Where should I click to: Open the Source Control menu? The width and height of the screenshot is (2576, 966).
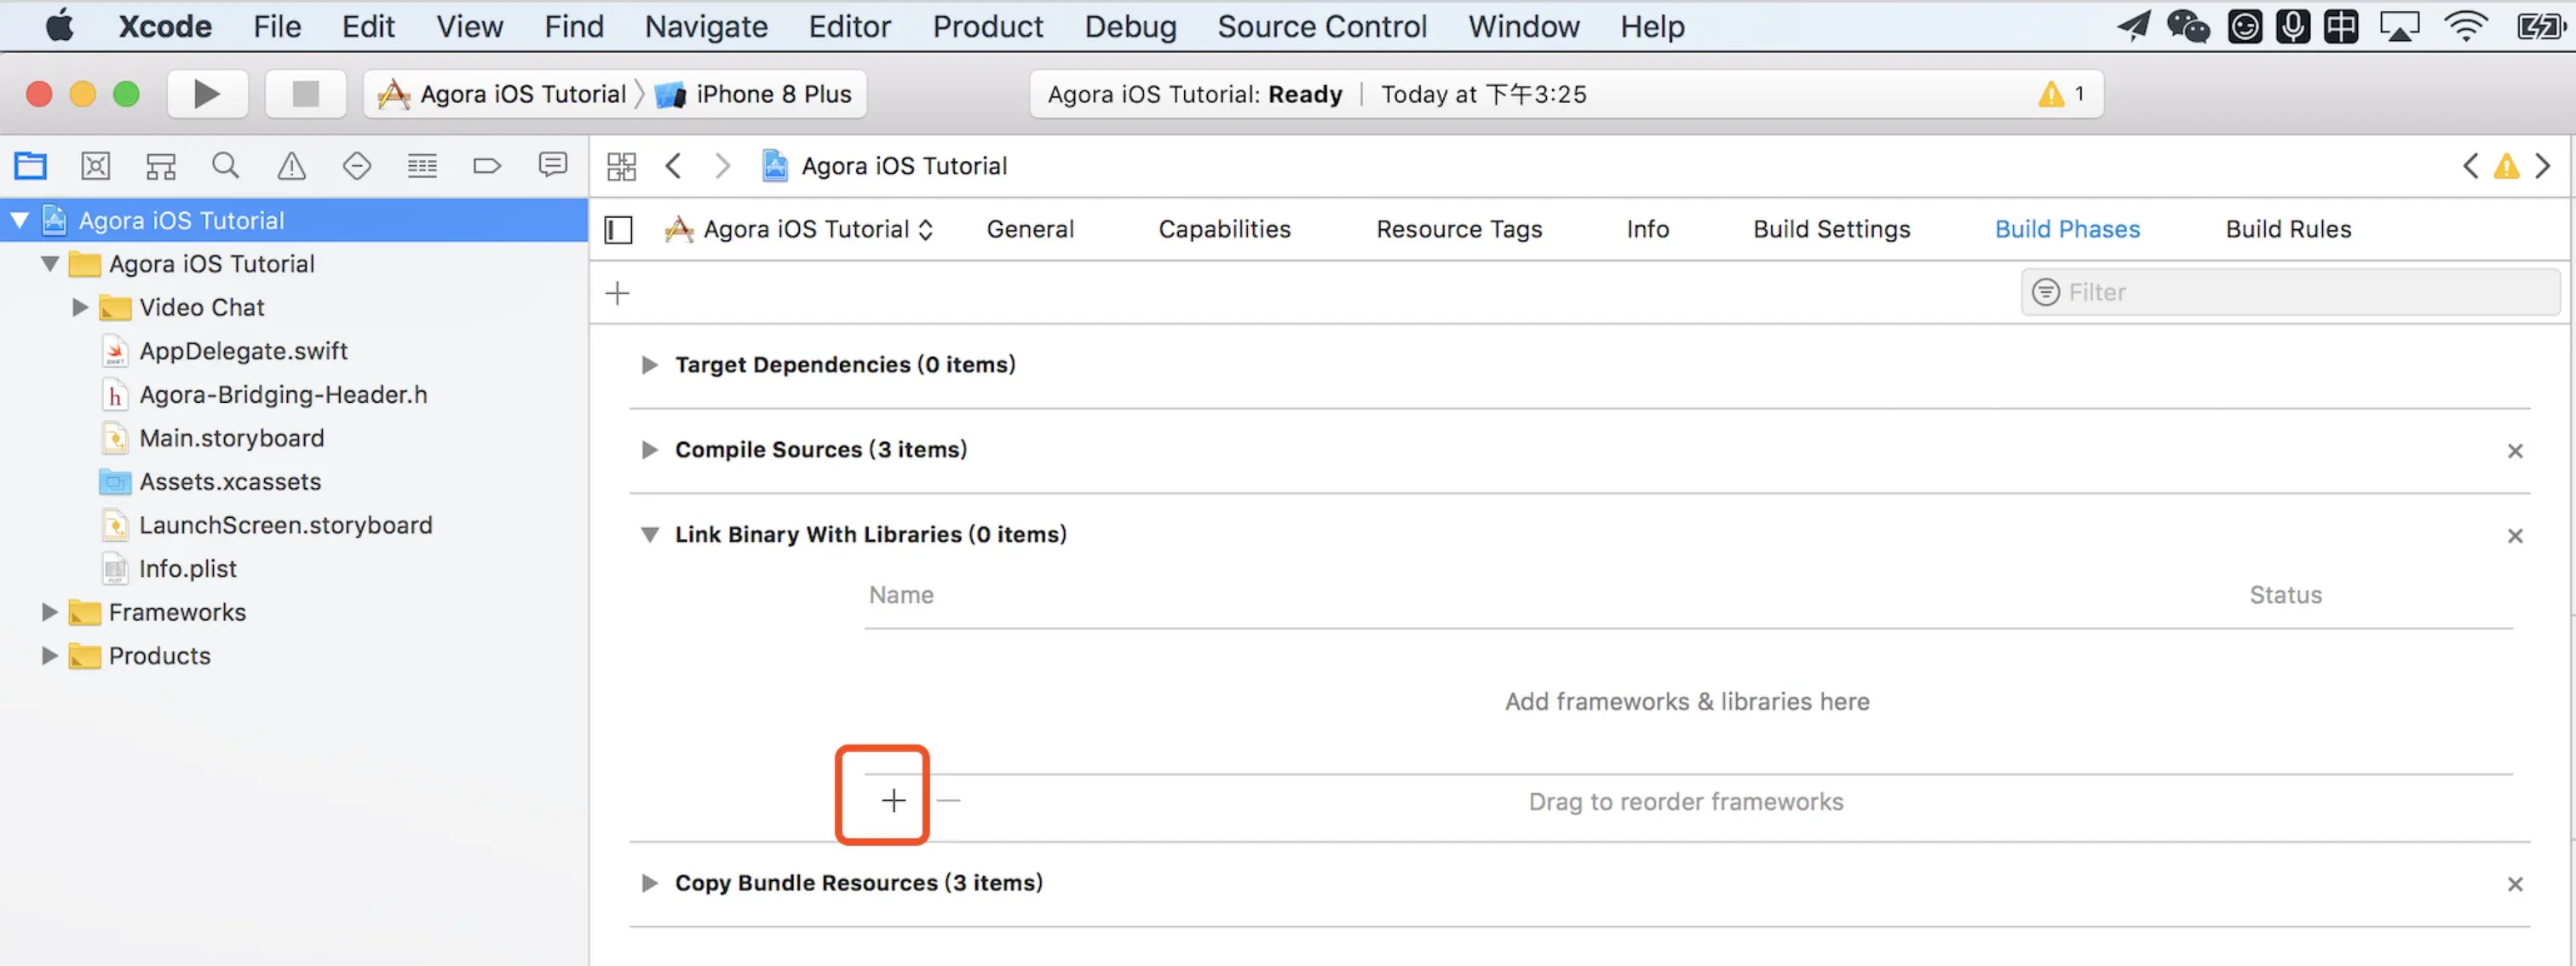point(1321,26)
